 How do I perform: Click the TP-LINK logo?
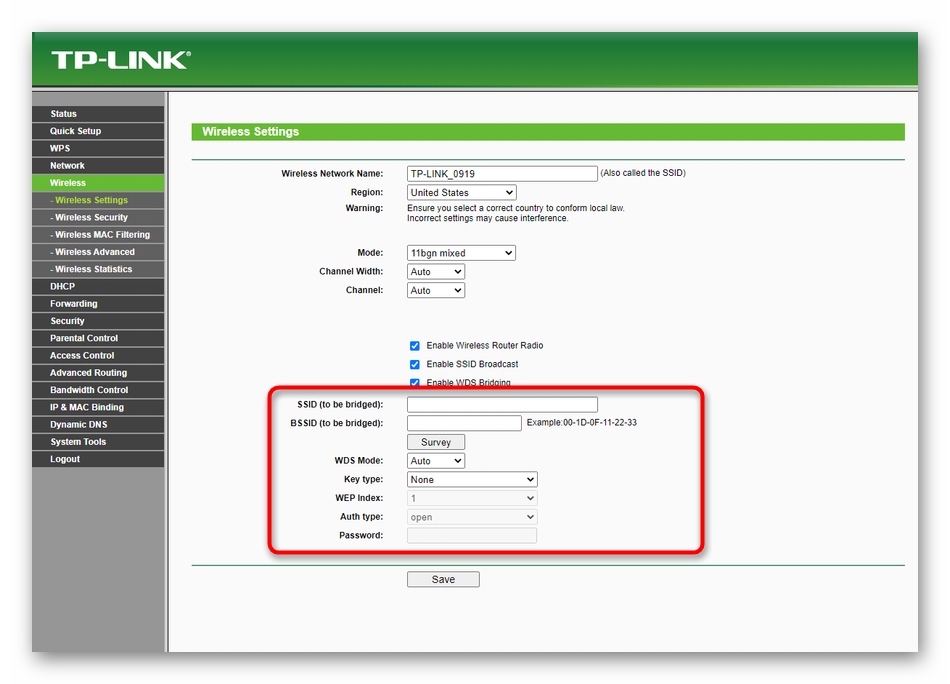click(120, 60)
